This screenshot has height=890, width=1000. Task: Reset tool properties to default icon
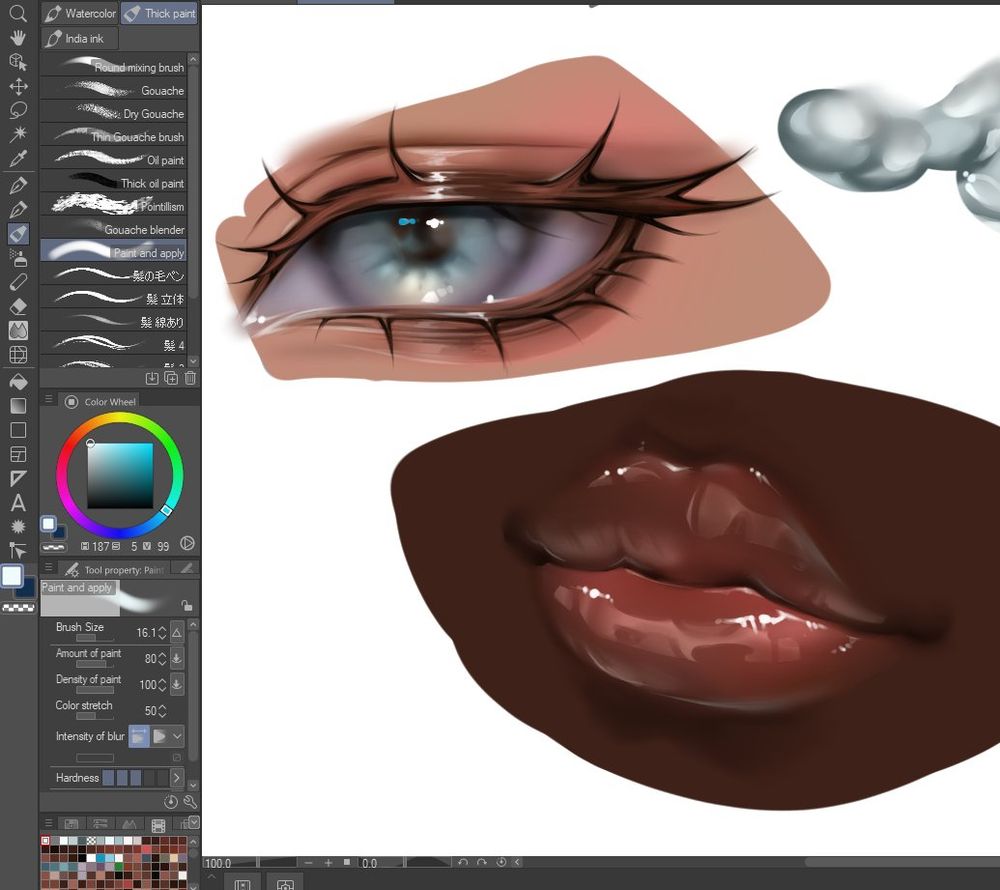click(171, 801)
